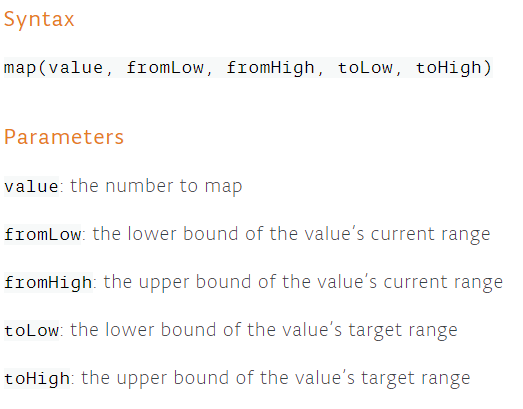Click the Parameters heading
The width and height of the screenshot is (523, 409).
coord(64,137)
